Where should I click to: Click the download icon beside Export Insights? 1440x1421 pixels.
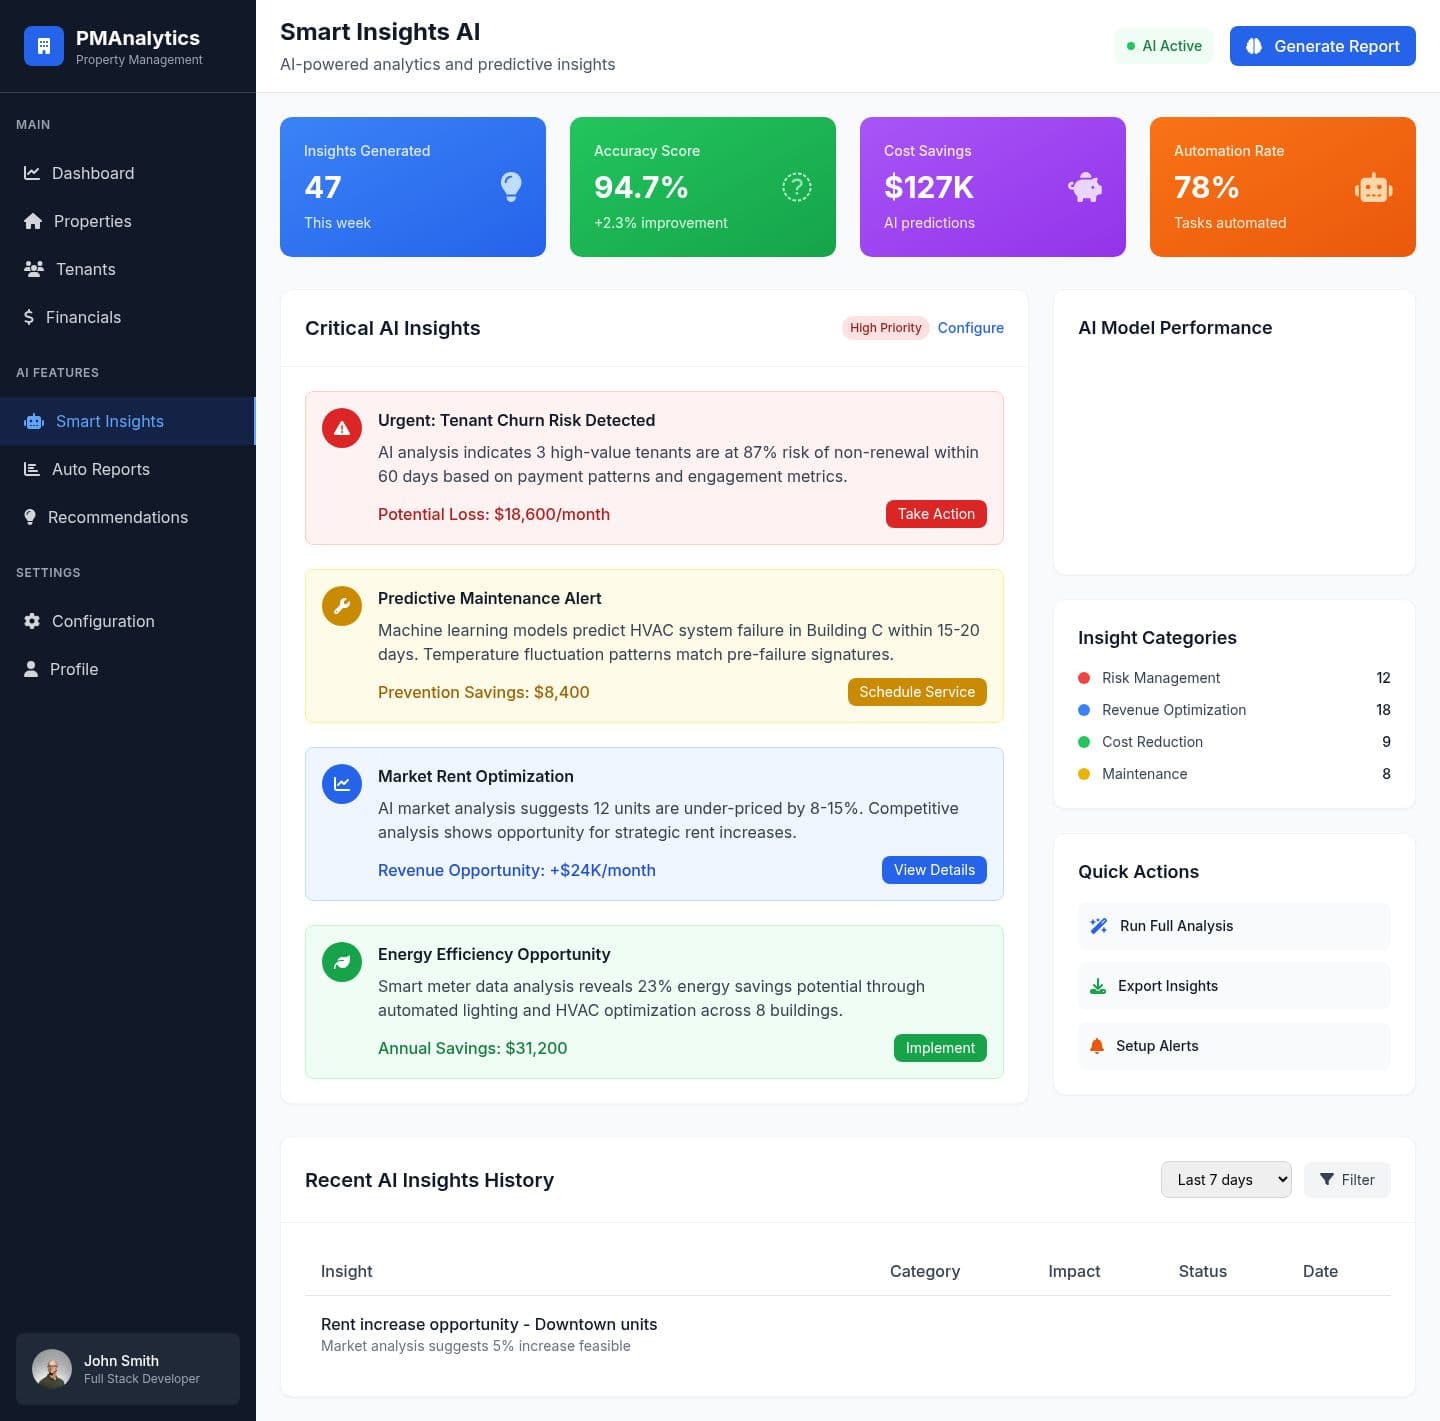click(1098, 986)
